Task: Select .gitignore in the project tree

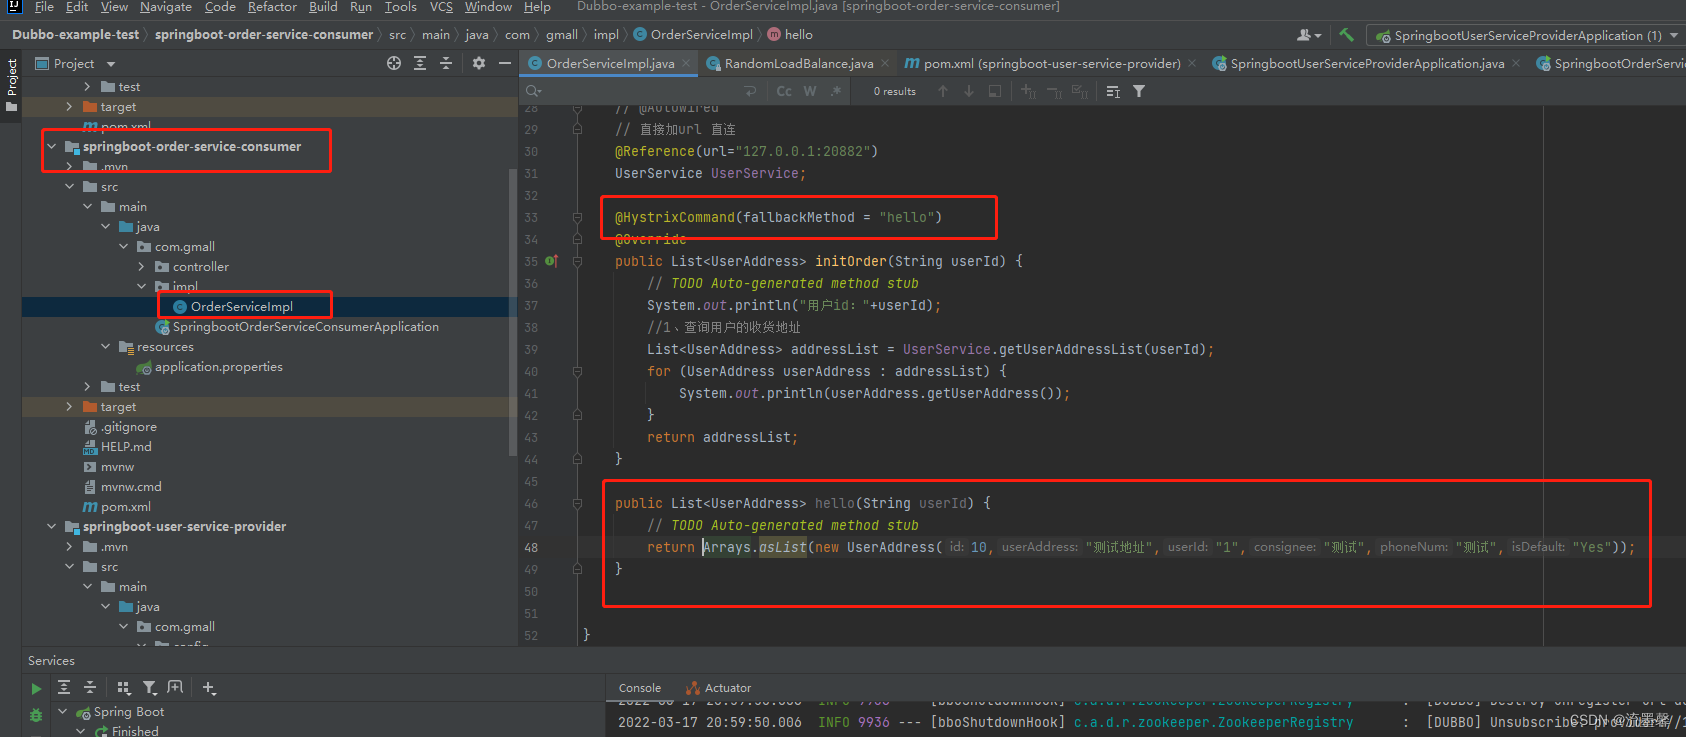Action: coord(128,427)
